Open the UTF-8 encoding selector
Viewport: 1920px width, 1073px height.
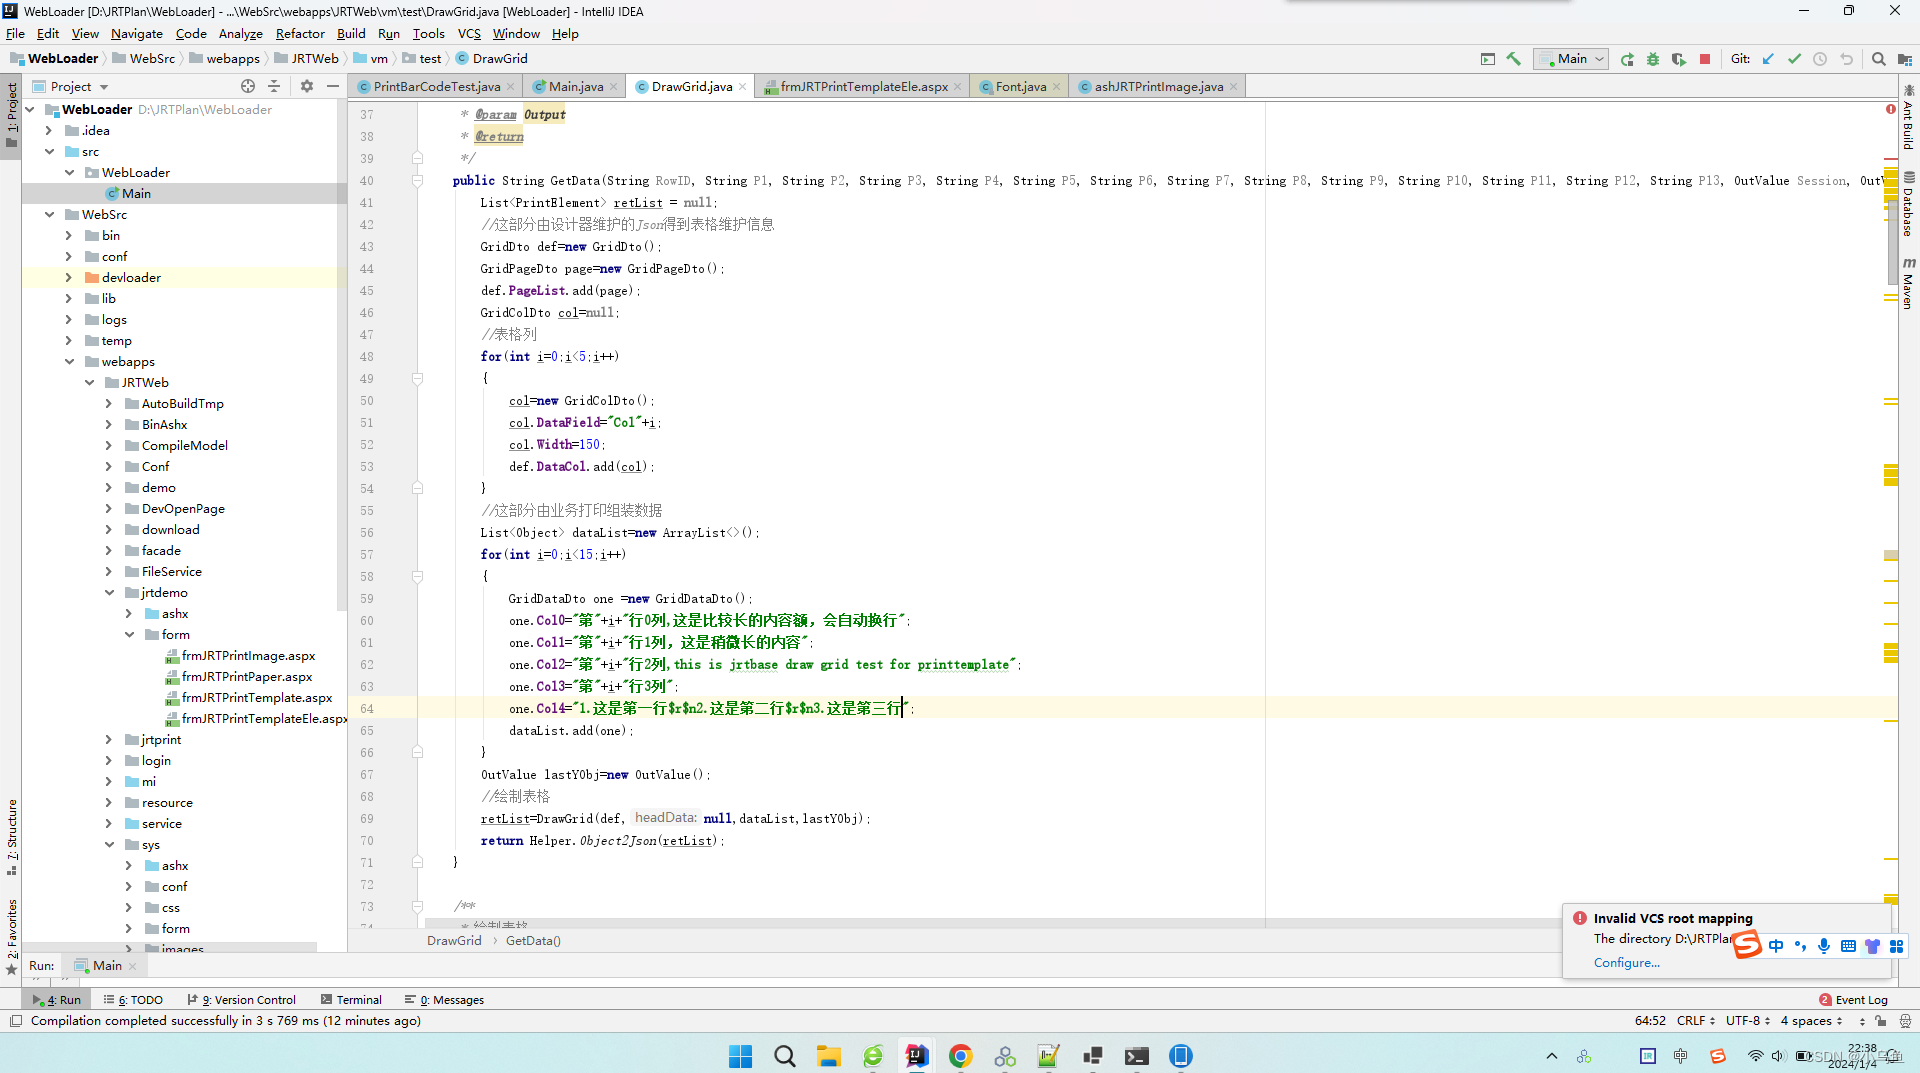1748,1021
